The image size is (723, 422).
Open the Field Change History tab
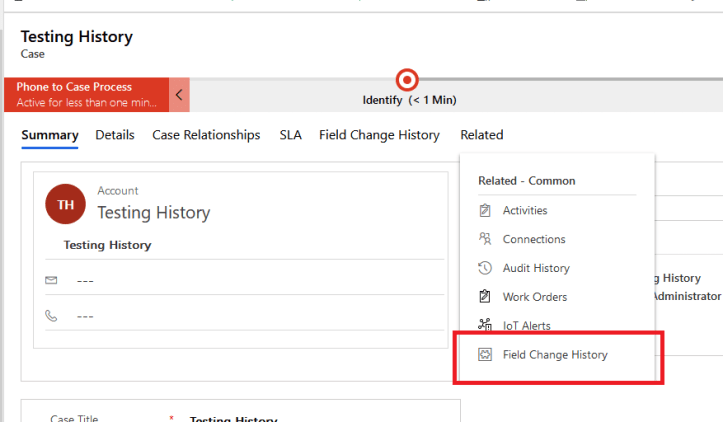(379, 135)
